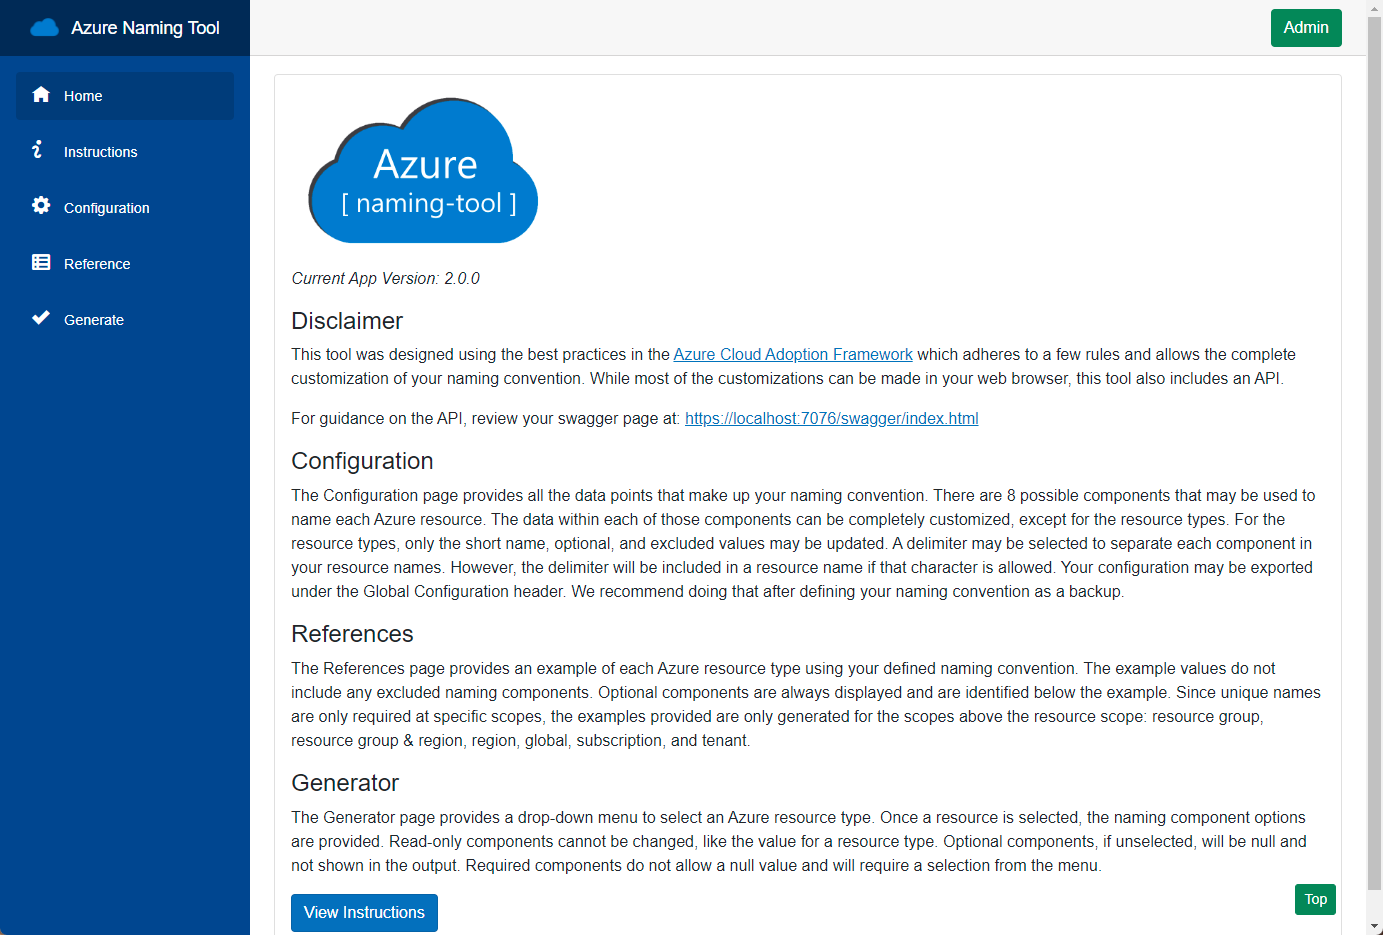Open the Instructions sidebar item
This screenshot has width=1383, height=935.
pos(100,152)
